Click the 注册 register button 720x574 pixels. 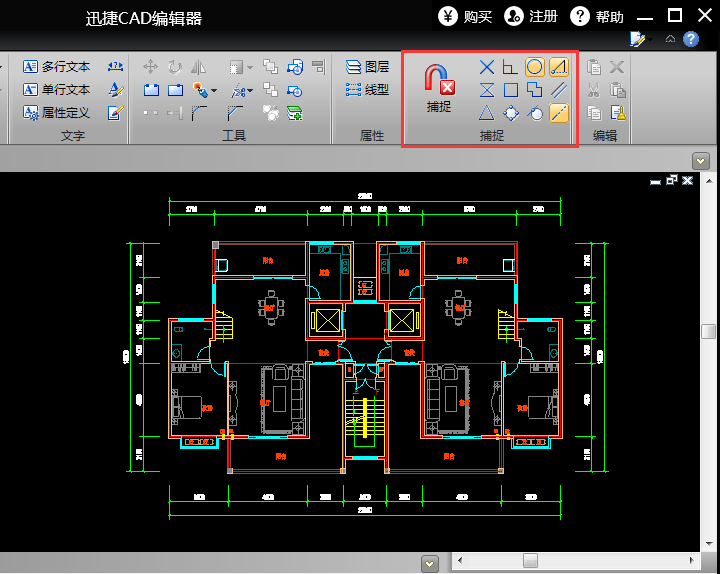pos(532,16)
